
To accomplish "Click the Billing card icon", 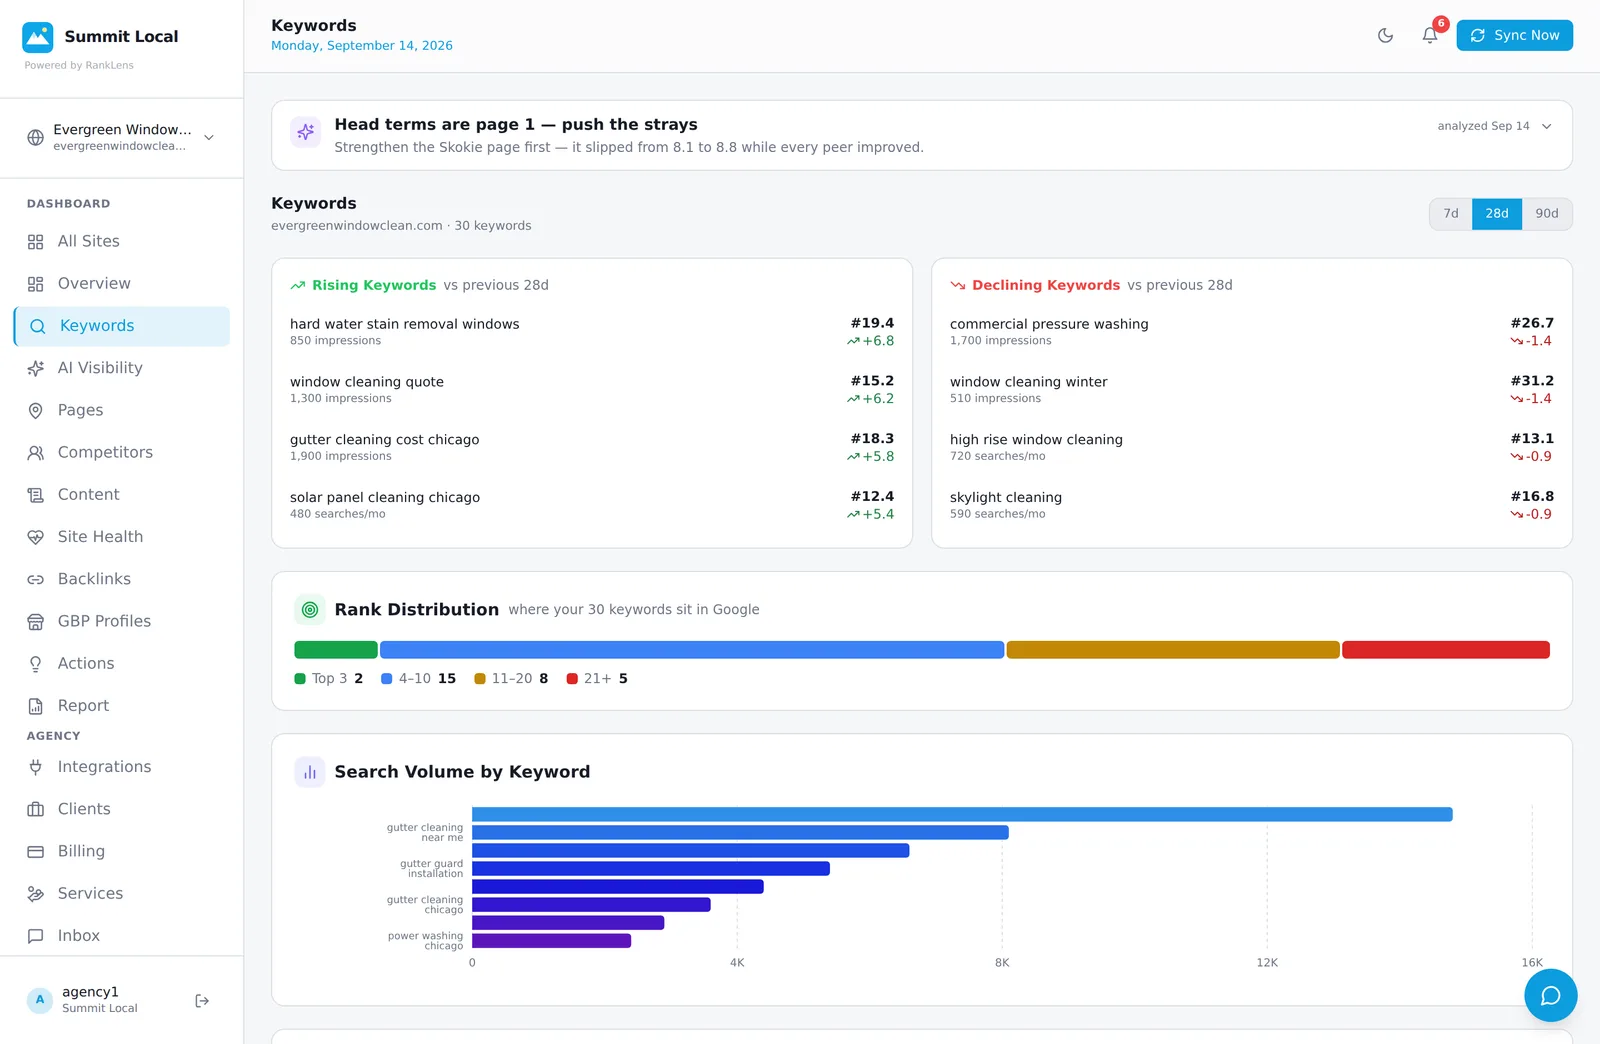I will click(x=36, y=852).
